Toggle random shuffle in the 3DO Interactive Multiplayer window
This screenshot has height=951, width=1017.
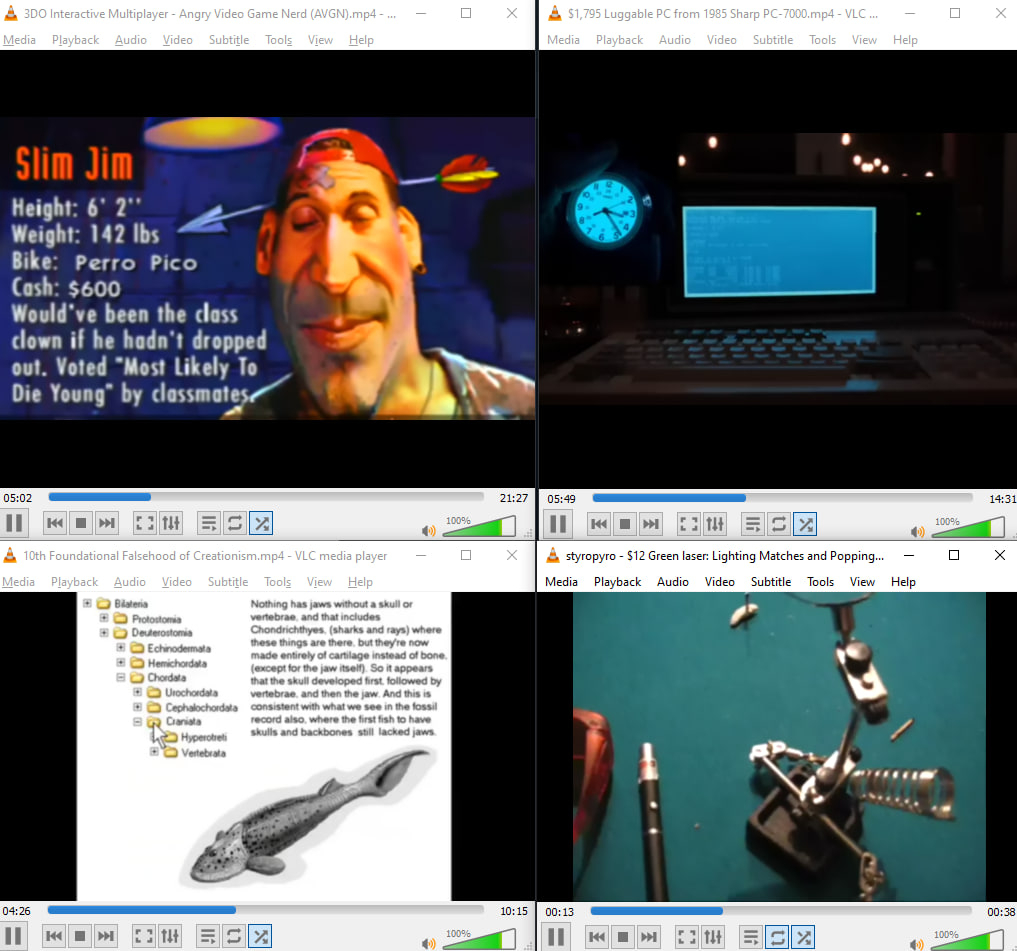260,522
